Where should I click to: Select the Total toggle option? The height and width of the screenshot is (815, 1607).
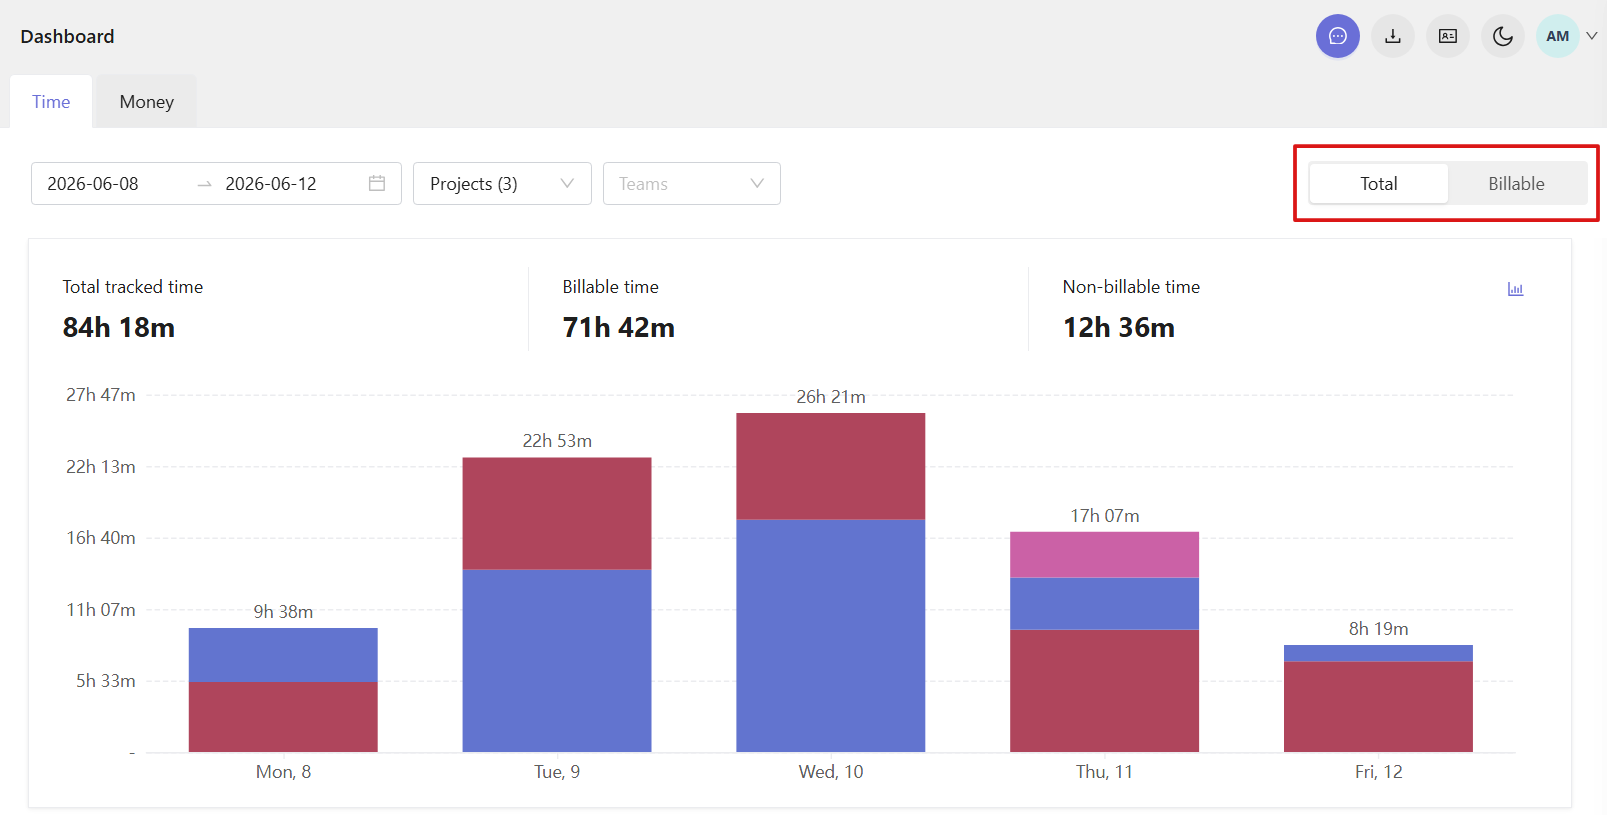point(1378,184)
